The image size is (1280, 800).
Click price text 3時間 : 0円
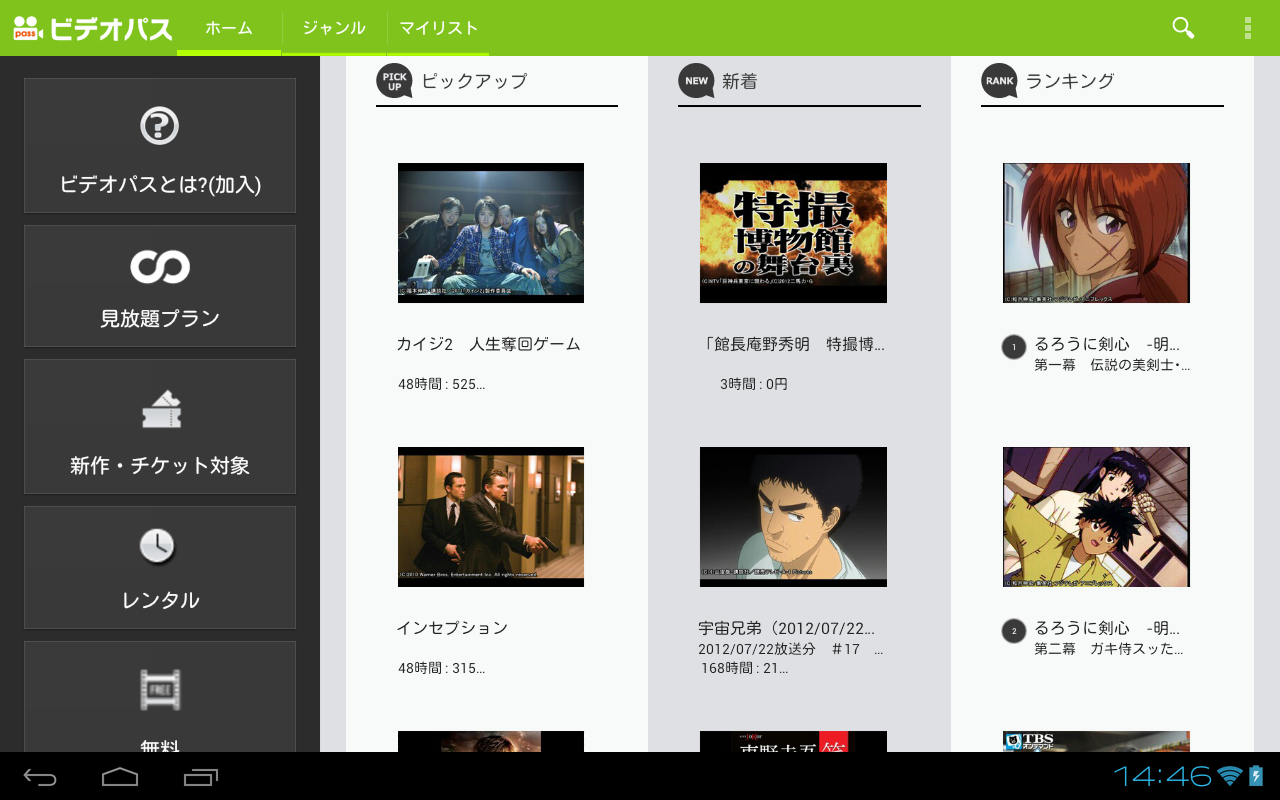pyautogui.click(x=754, y=384)
